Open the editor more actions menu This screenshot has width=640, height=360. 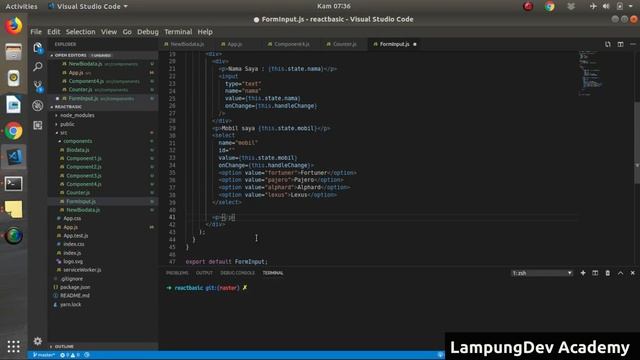coord(633,44)
